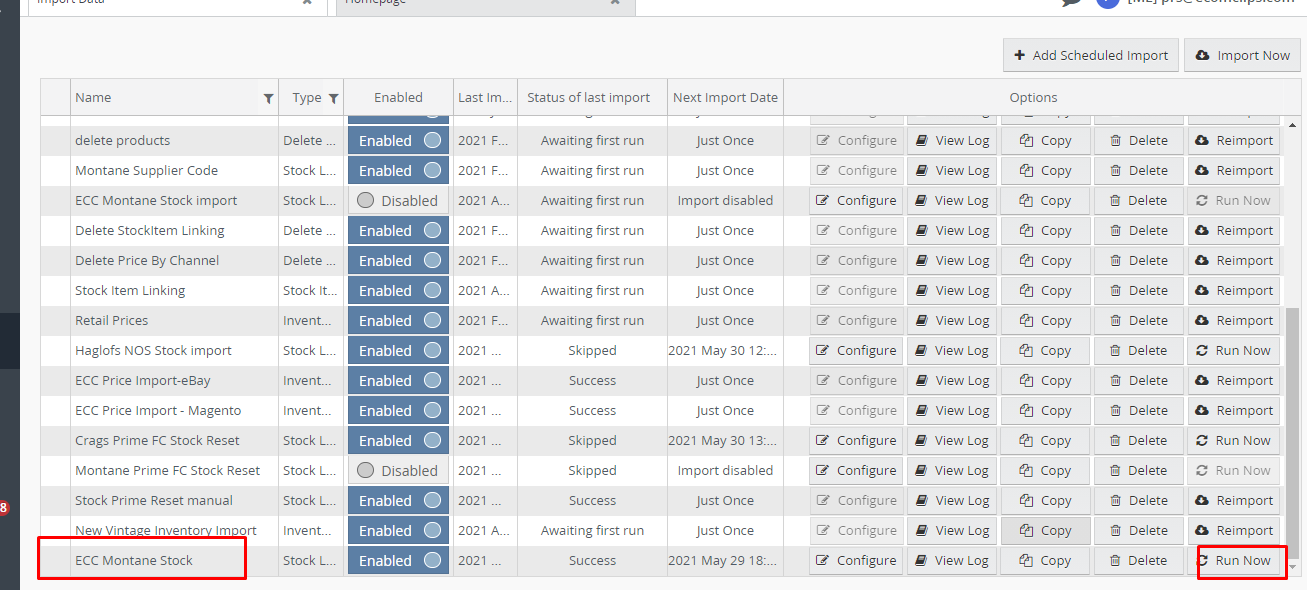View Log for ECC Price Import-eBay
This screenshot has width=1307, height=590.
point(952,381)
